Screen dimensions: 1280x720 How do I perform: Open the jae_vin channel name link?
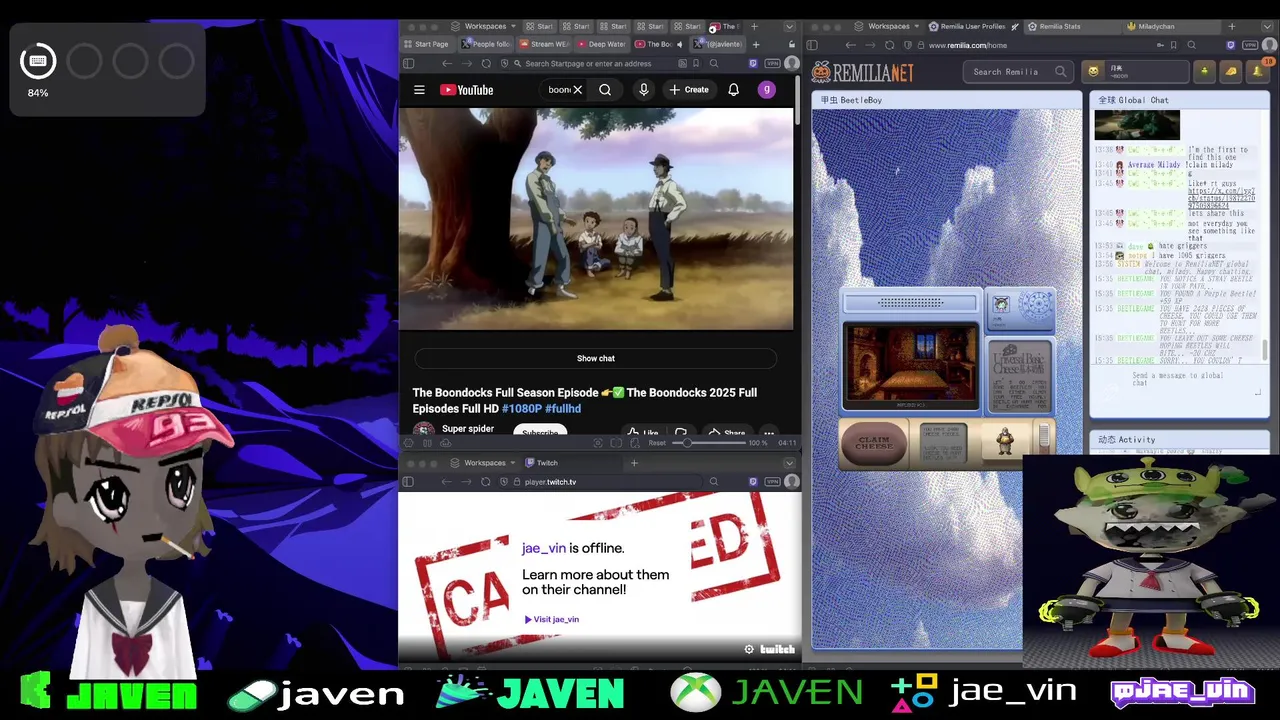point(544,548)
